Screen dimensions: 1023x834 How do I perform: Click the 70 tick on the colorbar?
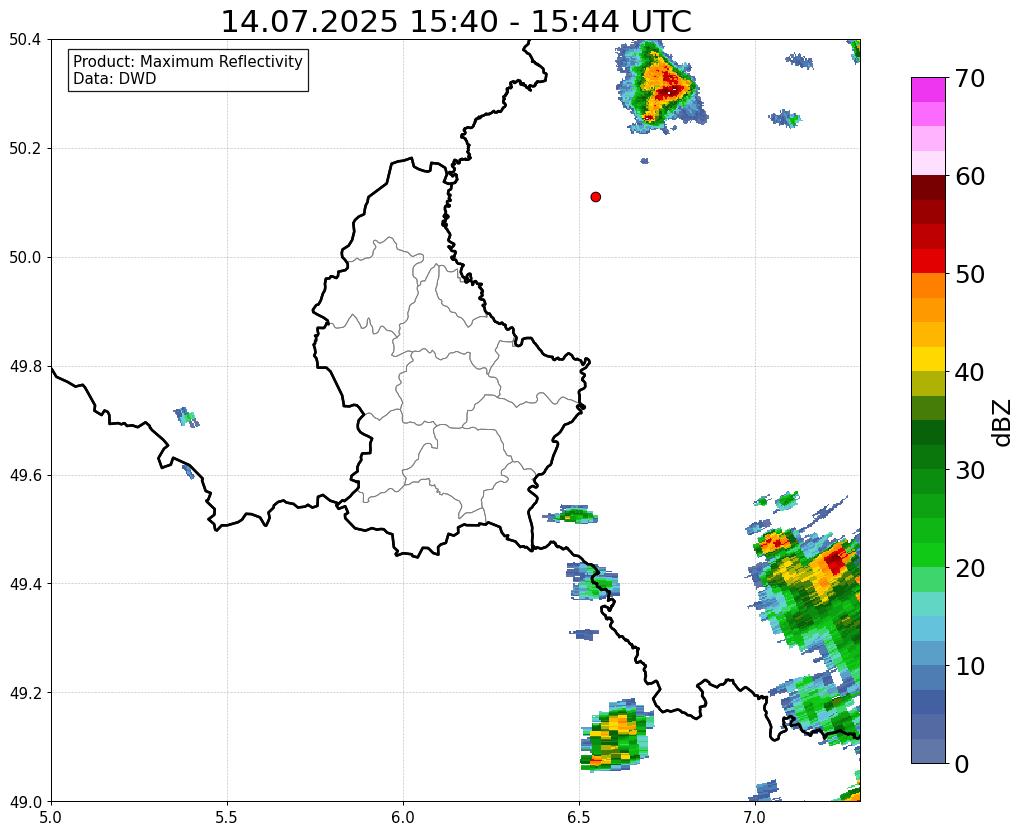(969, 78)
